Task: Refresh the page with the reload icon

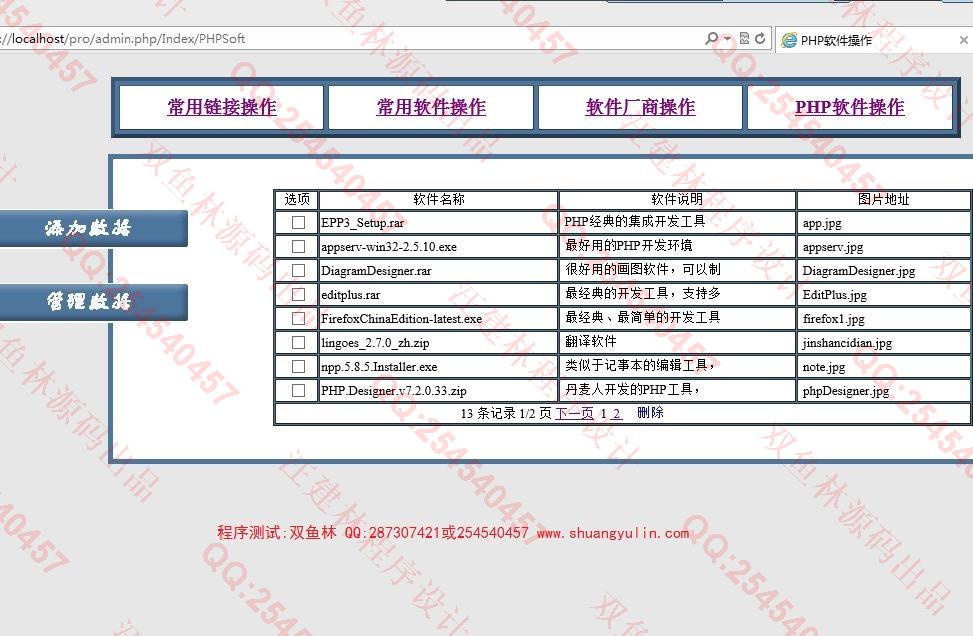Action: [760, 38]
